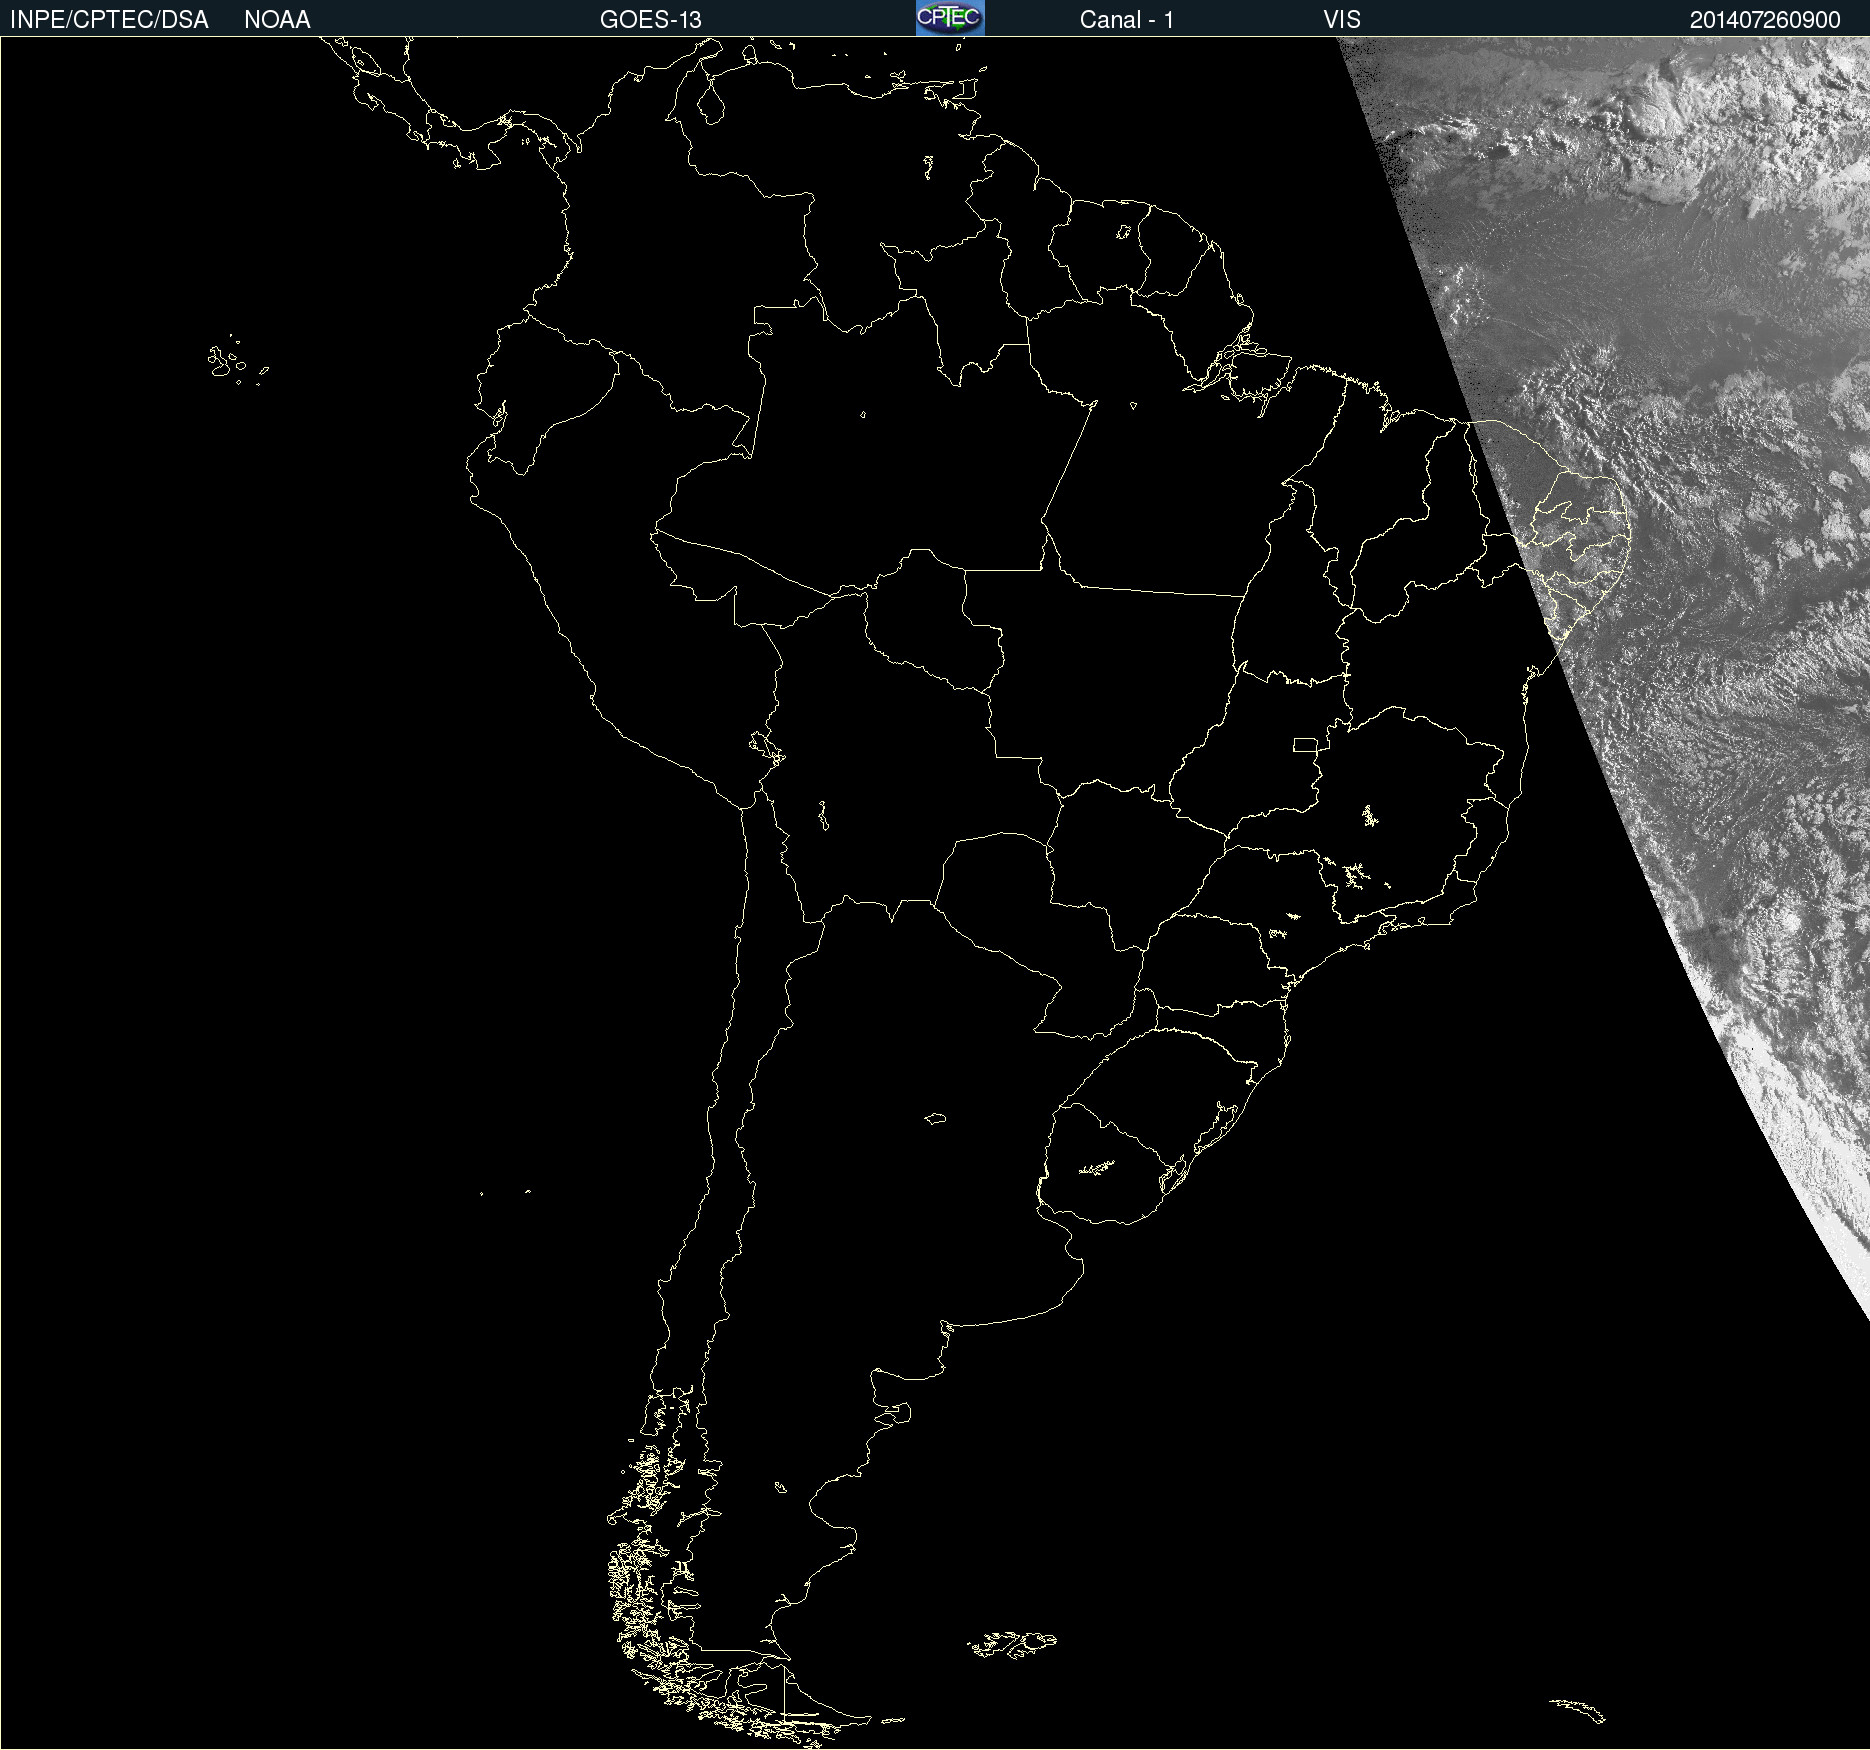Click the sunlit cloud imagery over the Atlantic
Screen dimensions: 1870x1750
(x=1700, y=500)
